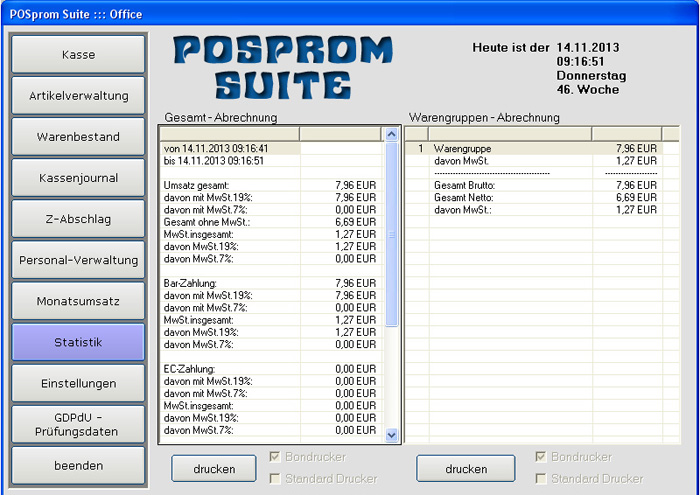Open the Kassenjournal section

coord(78,178)
